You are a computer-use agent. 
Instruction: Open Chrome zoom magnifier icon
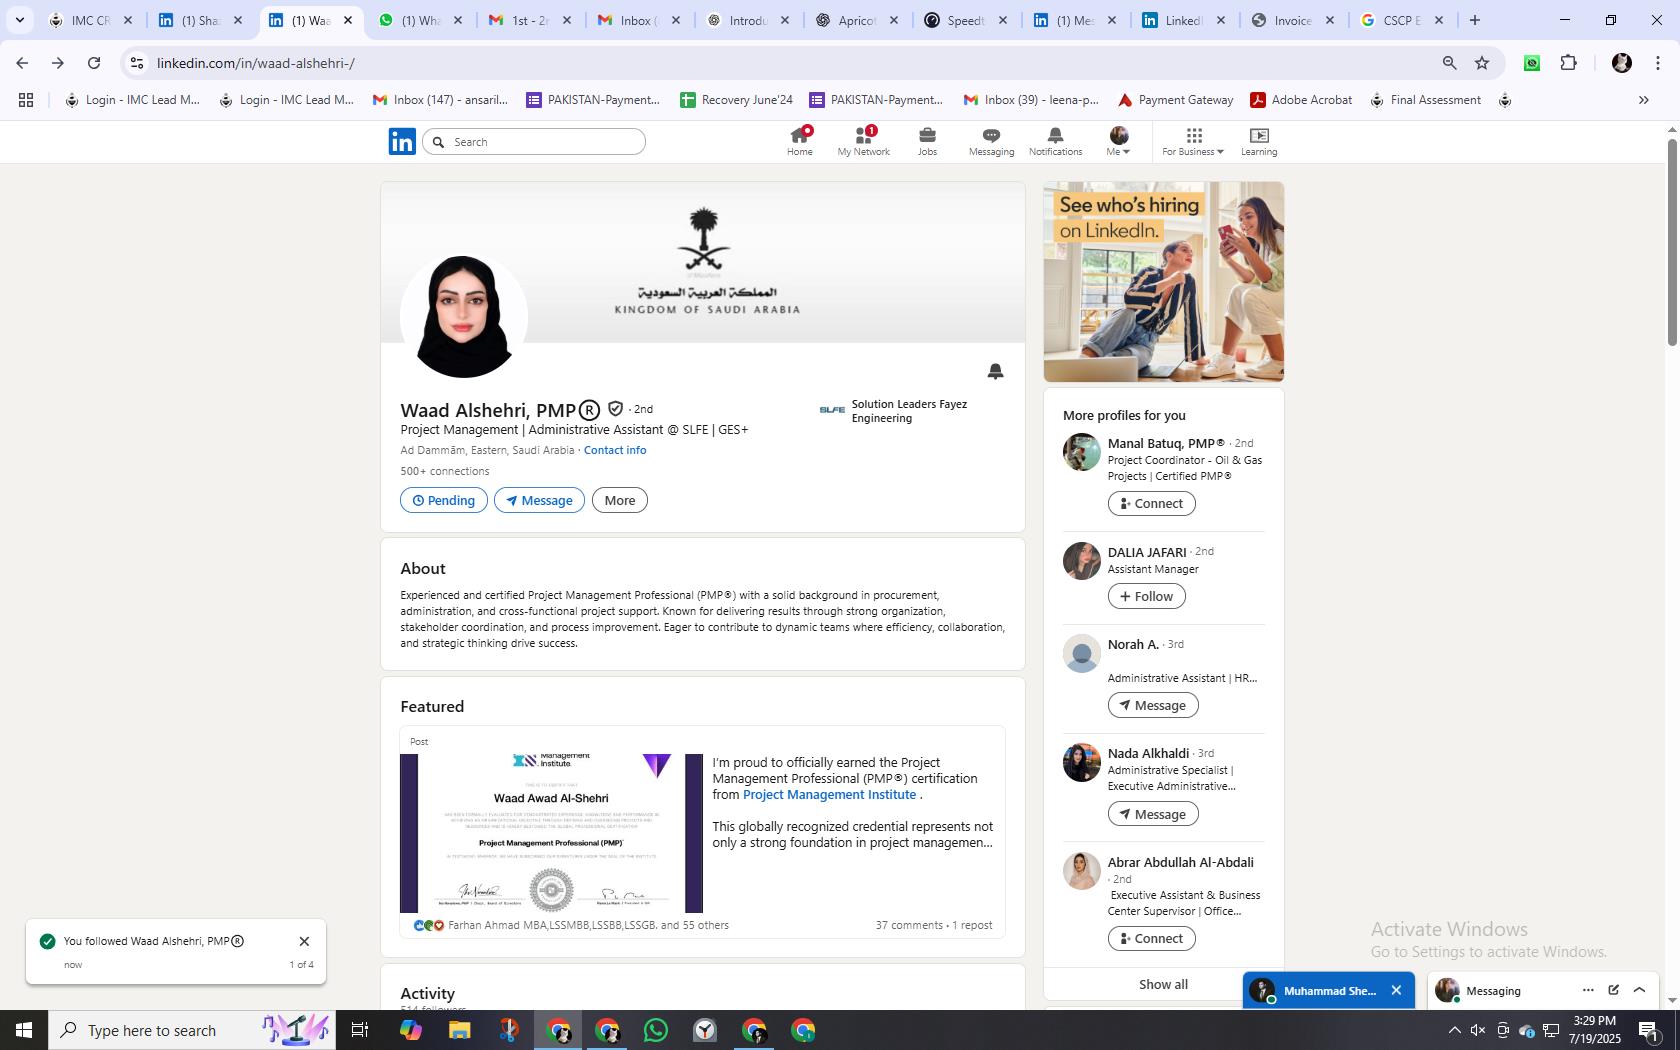pos(1449,63)
